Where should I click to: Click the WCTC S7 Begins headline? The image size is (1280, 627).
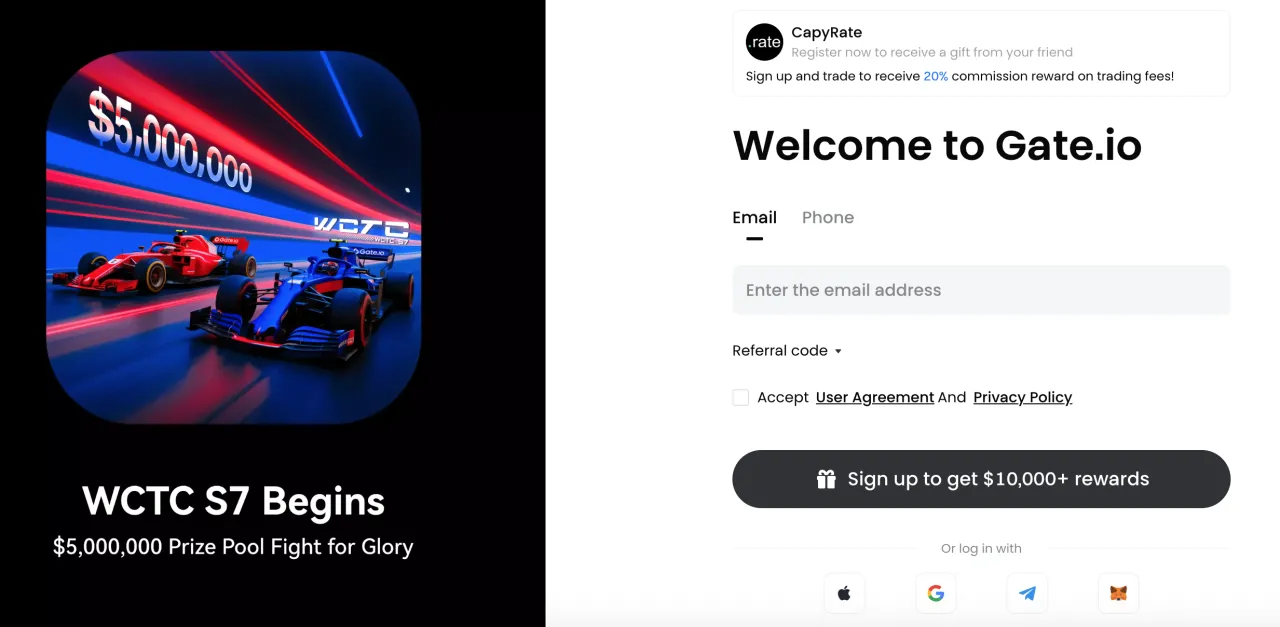click(233, 501)
